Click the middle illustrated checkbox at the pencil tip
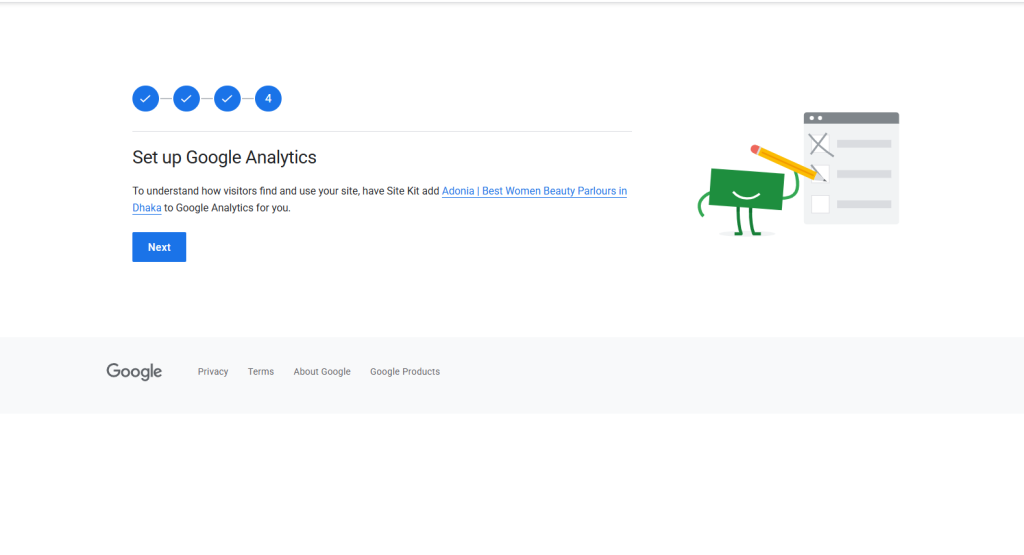The image size is (1024, 555). tap(820, 174)
